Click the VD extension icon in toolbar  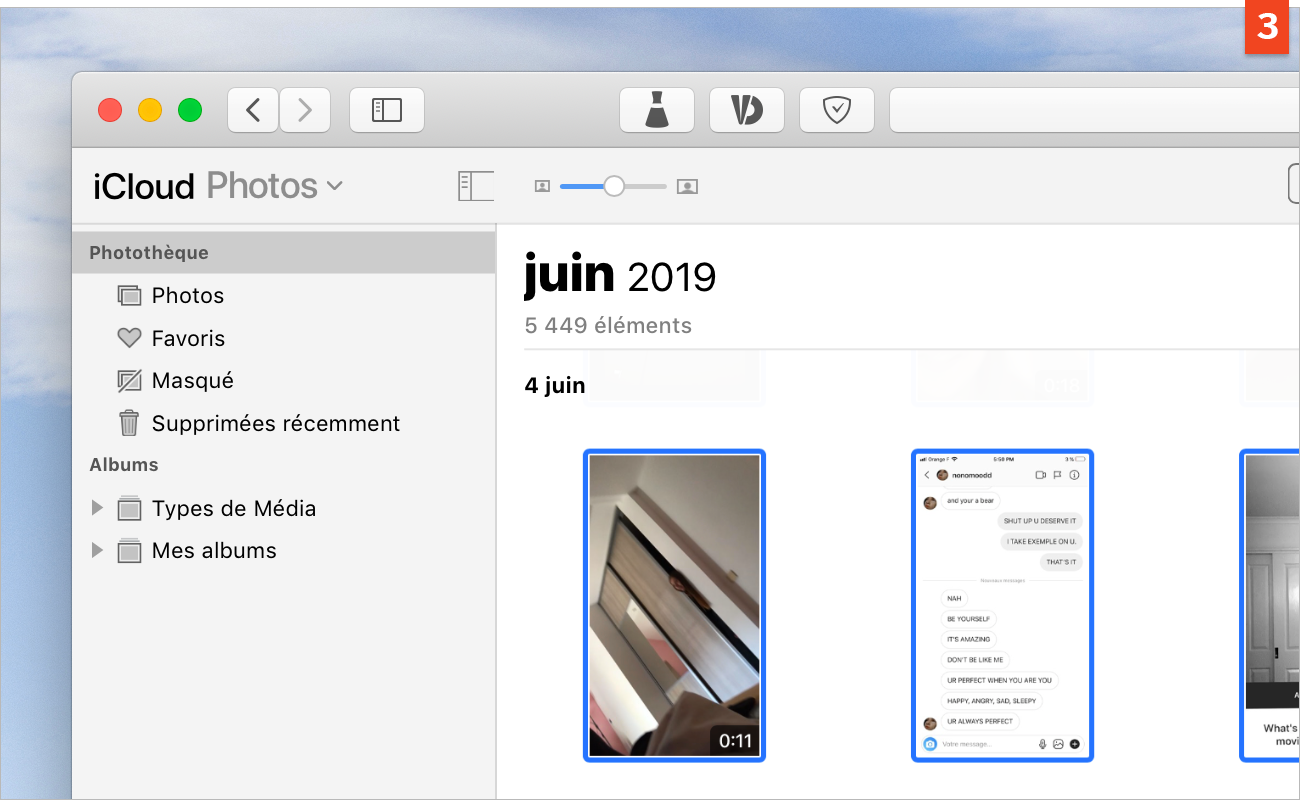746,110
